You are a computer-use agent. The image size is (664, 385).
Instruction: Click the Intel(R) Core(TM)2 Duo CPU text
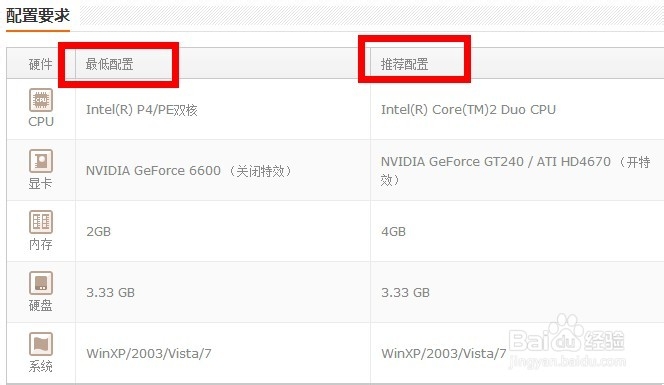coord(468,110)
